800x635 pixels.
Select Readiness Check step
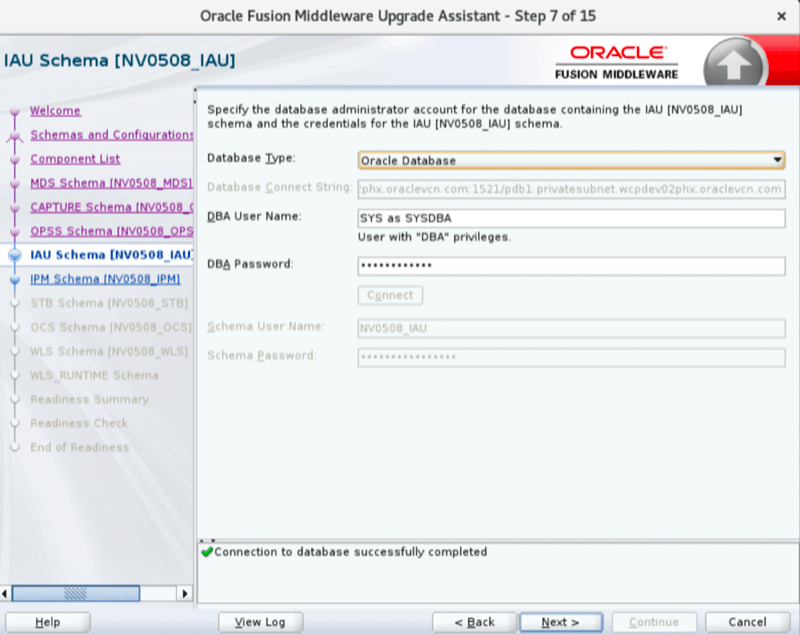click(x=79, y=423)
